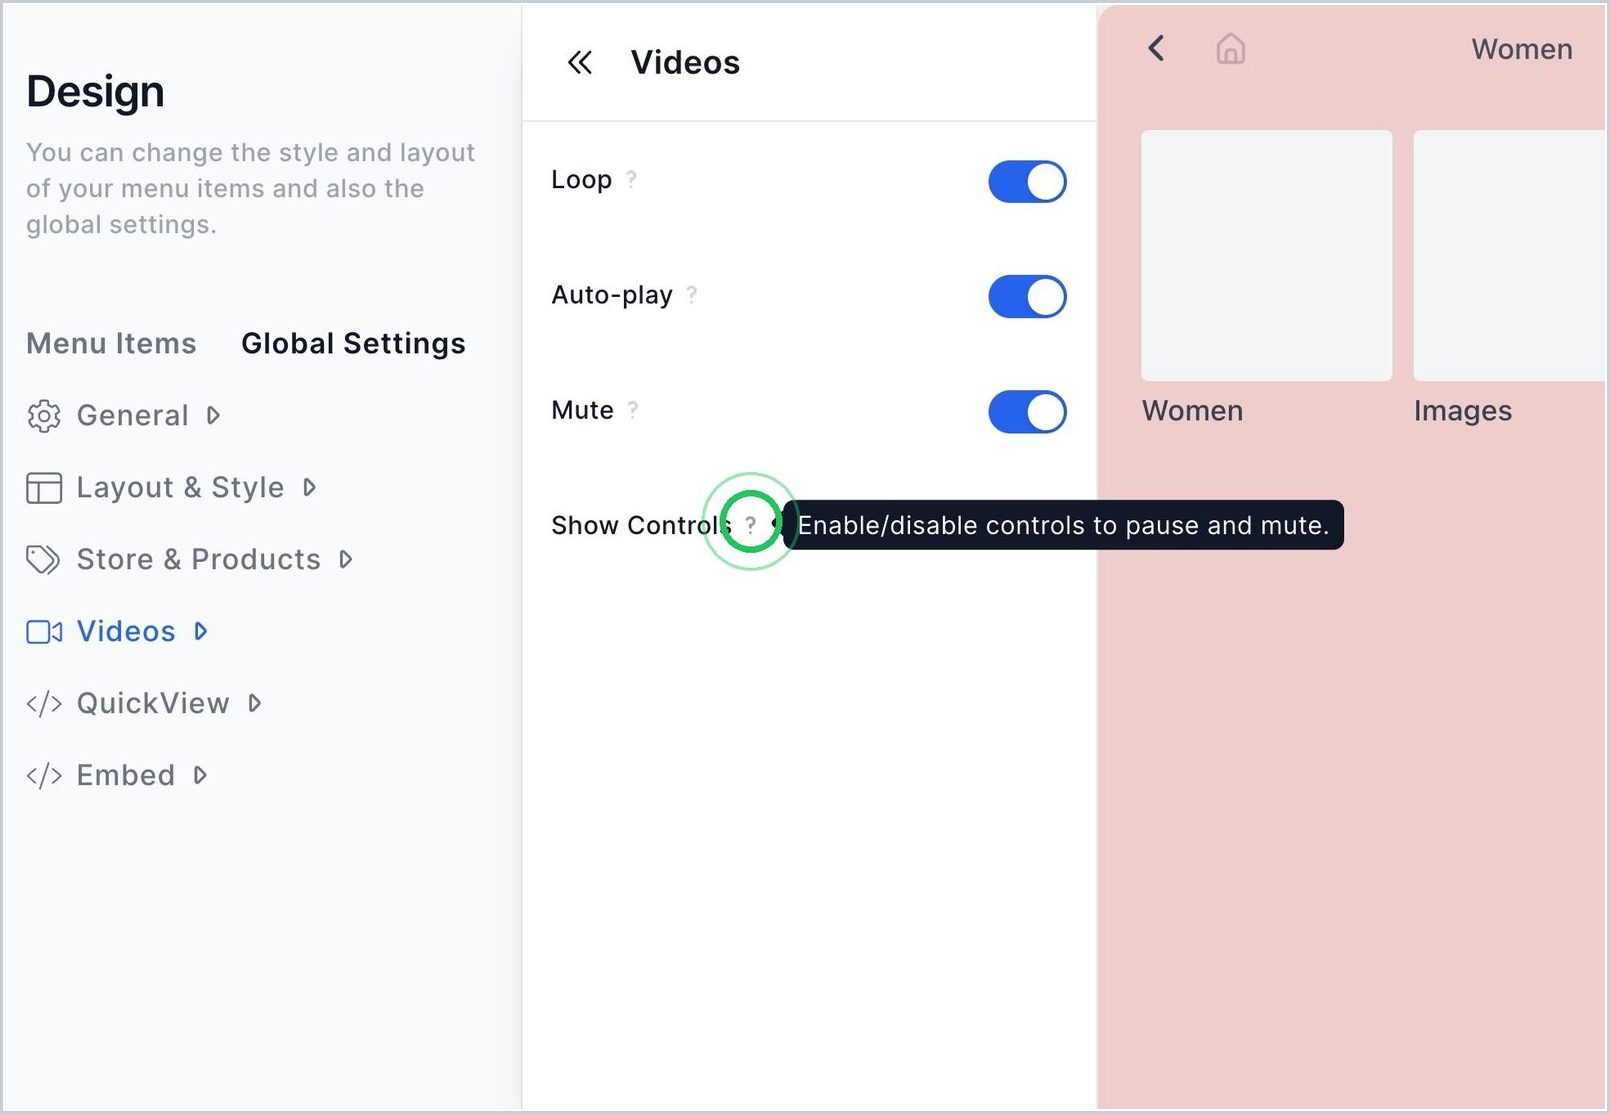Disable the Auto-play switch
Image resolution: width=1610 pixels, height=1114 pixels.
coord(1027,297)
